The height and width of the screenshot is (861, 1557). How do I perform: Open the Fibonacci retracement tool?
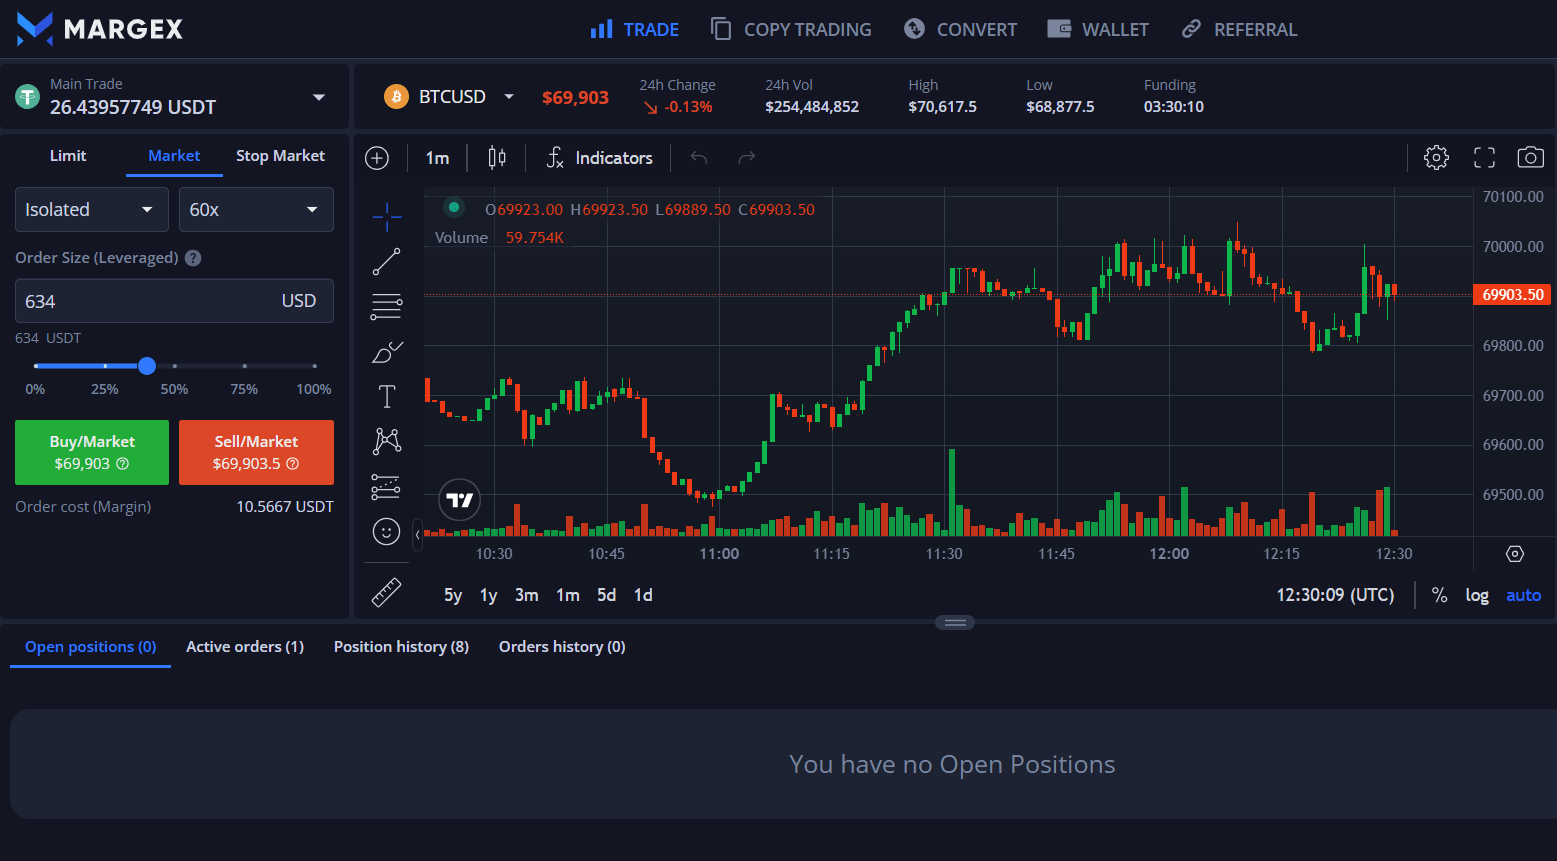click(386, 306)
